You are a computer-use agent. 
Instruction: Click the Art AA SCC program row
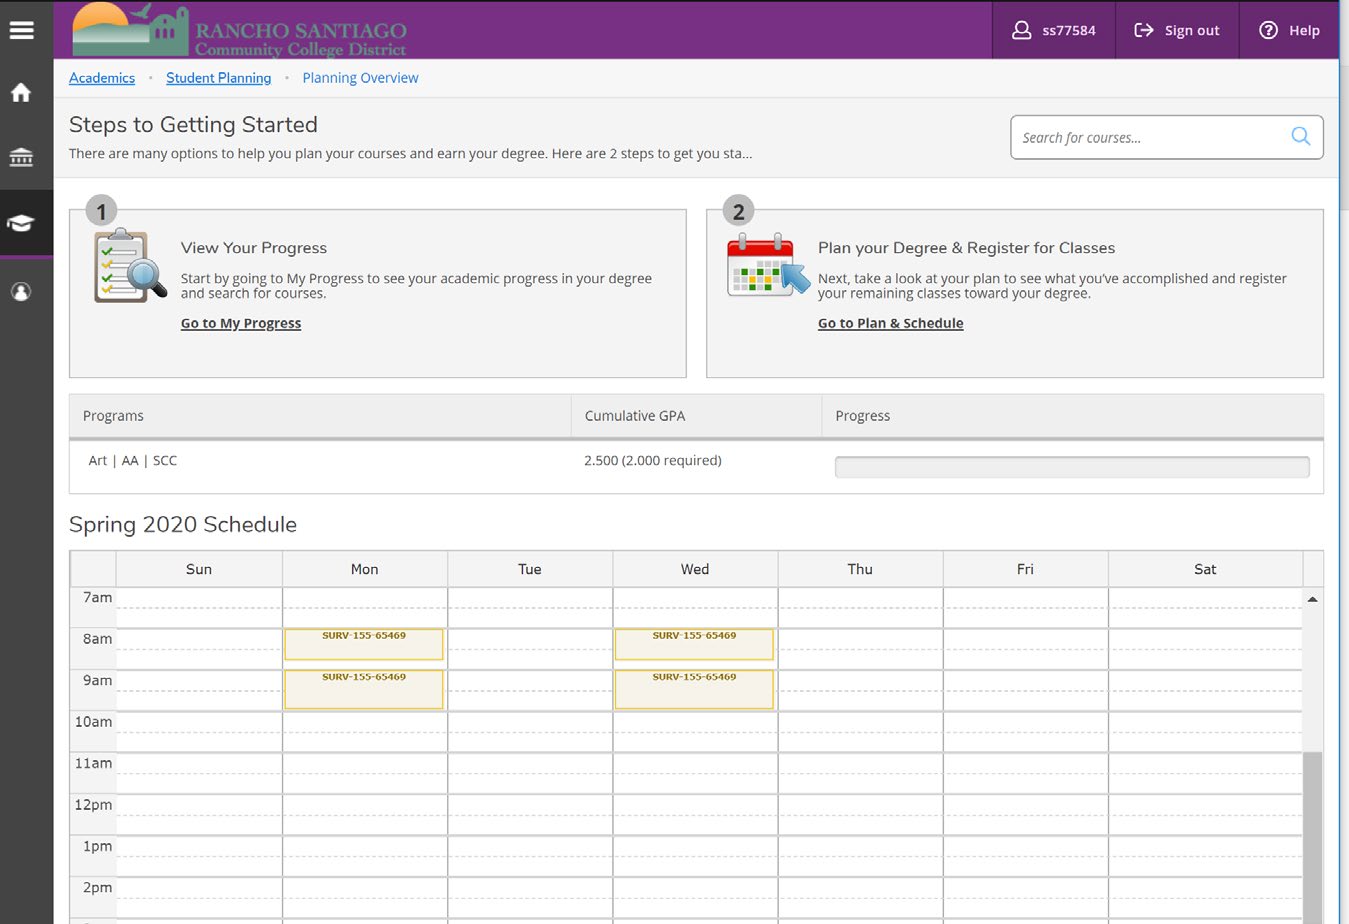click(131, 460)
